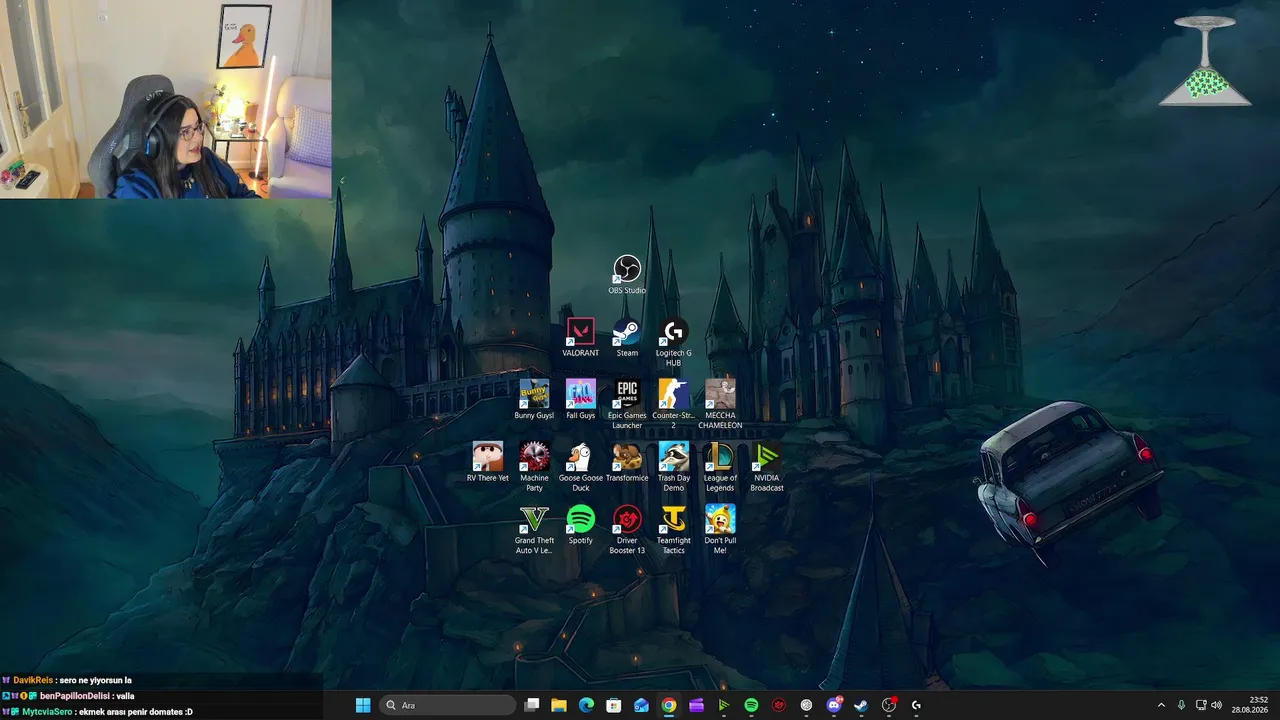
Task: Select the Fall Guys desktop icon
Action: click(x=580, y=400)
